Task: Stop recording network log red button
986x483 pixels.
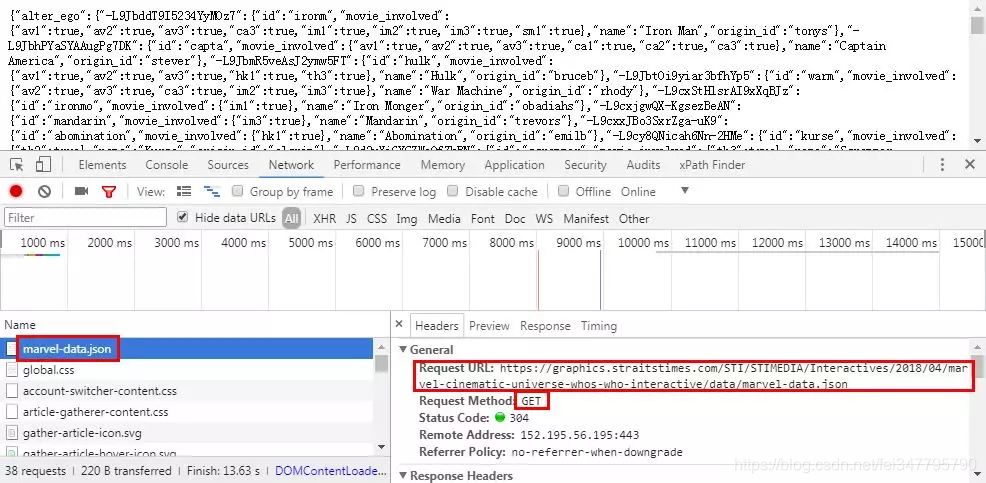Action: coord(16,191)
